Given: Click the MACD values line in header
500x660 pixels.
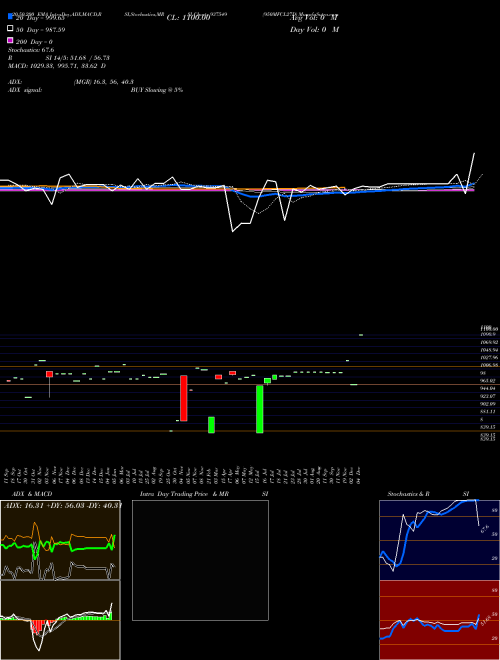Looking at the screenshot, I should (x=56, y=66).
